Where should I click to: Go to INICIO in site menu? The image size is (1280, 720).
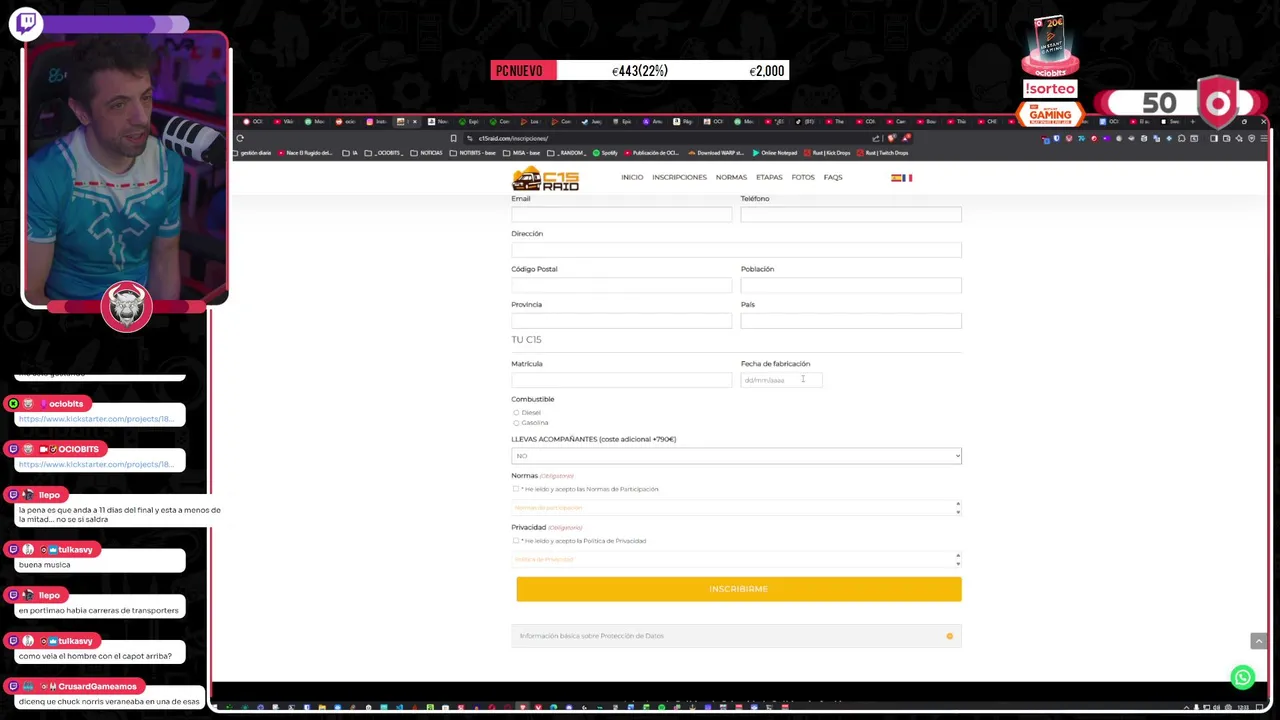pos(632,178)
